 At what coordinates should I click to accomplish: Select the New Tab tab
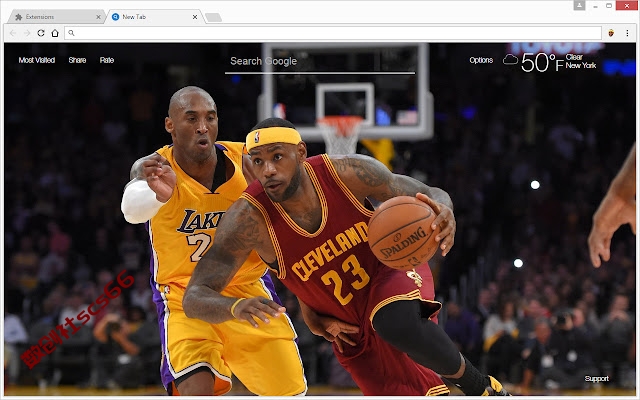point(154,17)
